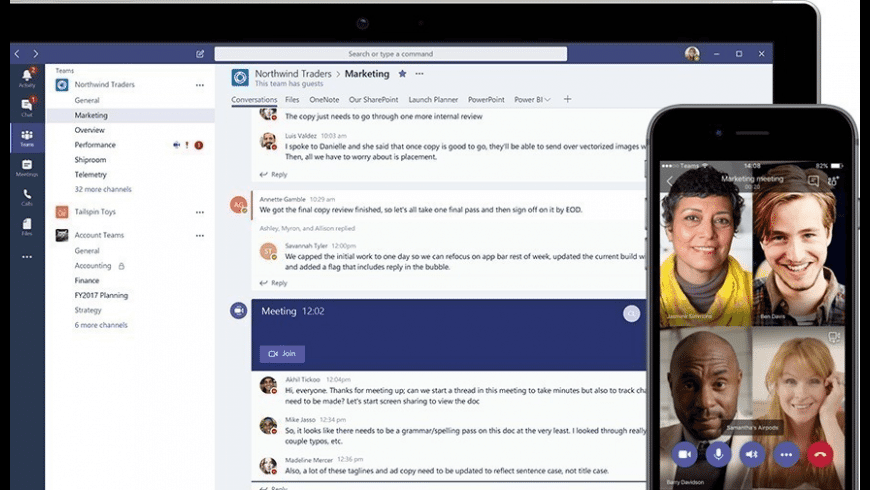Open Calls phone icon in sidebar
The width and height of the screenshot is (870, 490).
tap(27, 197)
